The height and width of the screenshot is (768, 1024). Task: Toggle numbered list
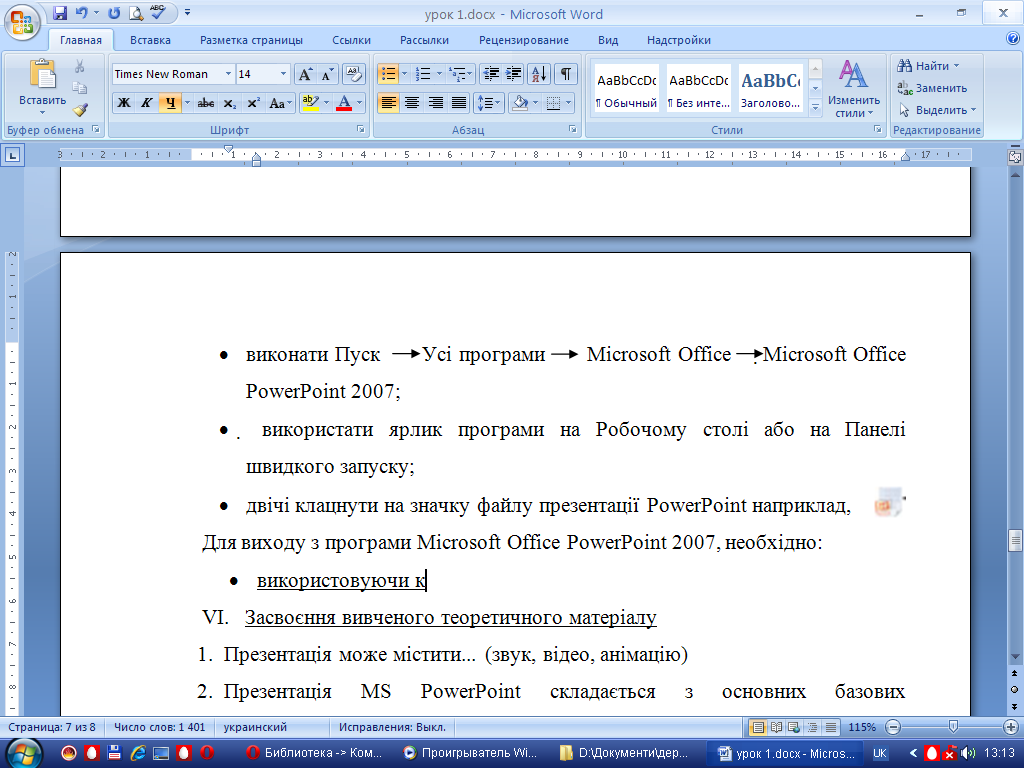(x=423, y=74)
